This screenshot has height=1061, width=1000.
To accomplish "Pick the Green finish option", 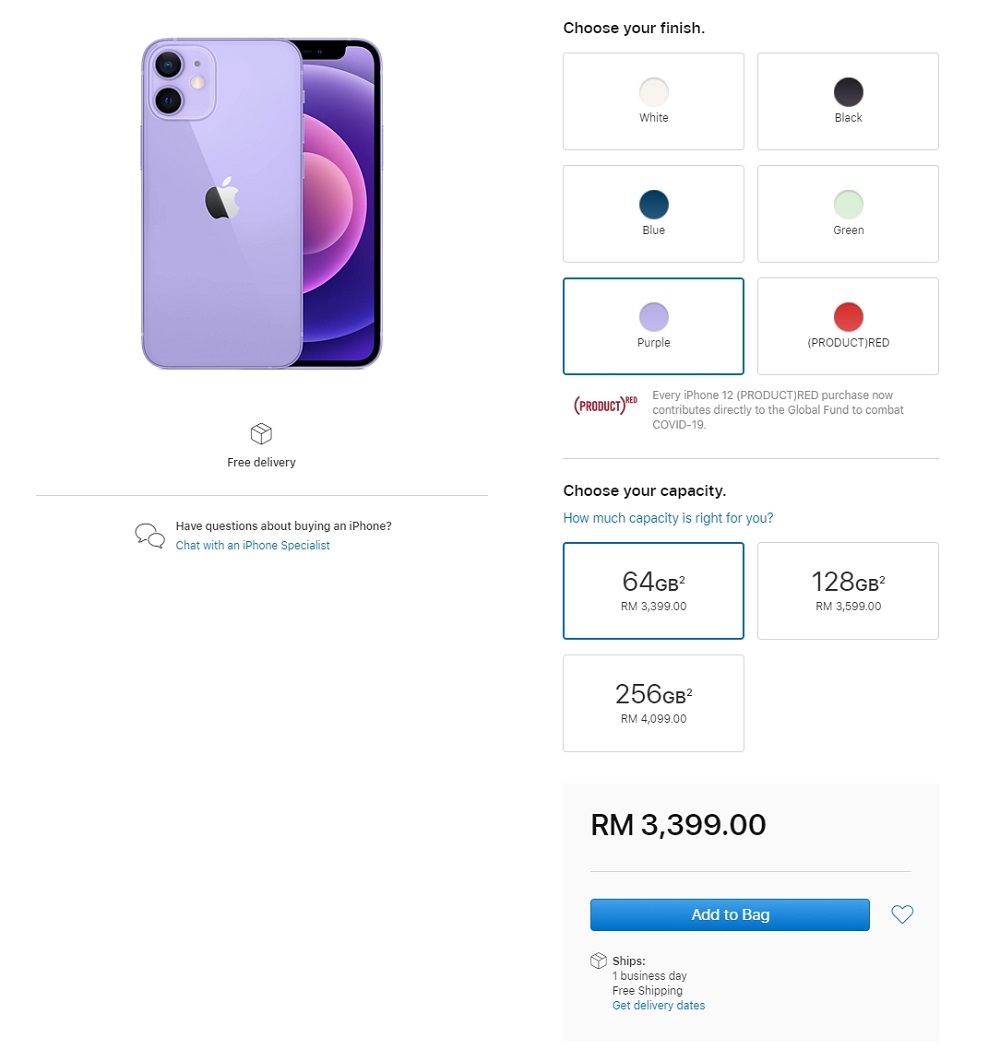I will coord(847,214).
